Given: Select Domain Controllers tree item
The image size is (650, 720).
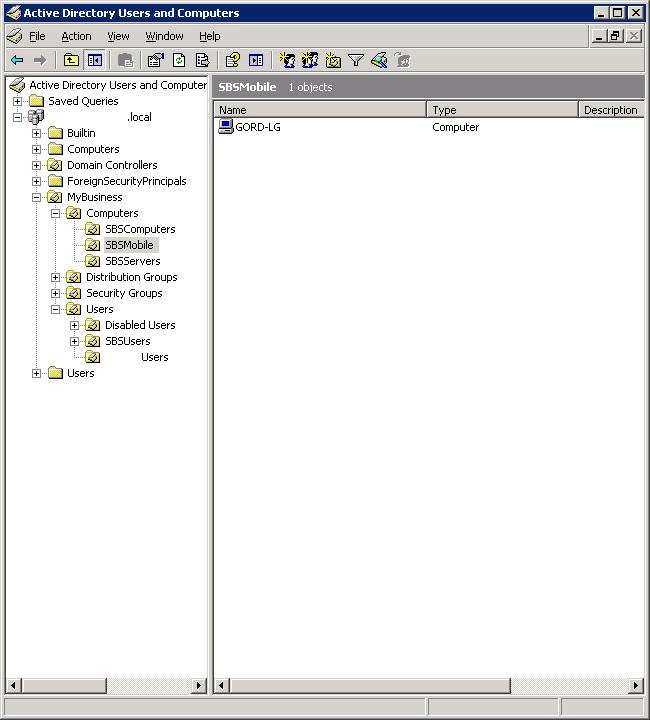Looking at the screenshot, I should [112, 165].
